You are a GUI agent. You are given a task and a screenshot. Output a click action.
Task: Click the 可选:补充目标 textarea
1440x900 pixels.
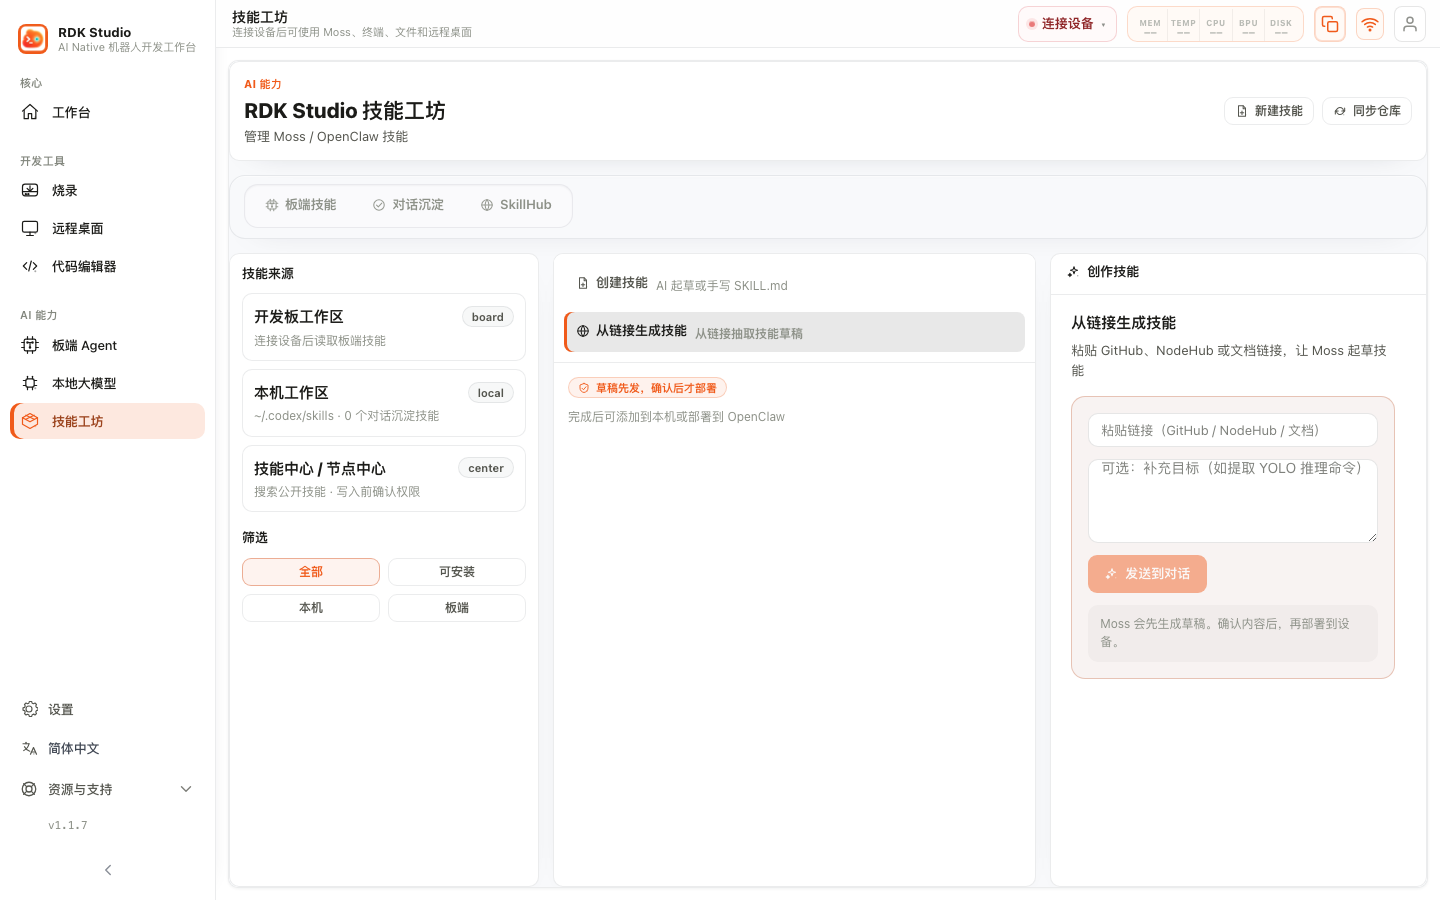[x=1233, y=501]
